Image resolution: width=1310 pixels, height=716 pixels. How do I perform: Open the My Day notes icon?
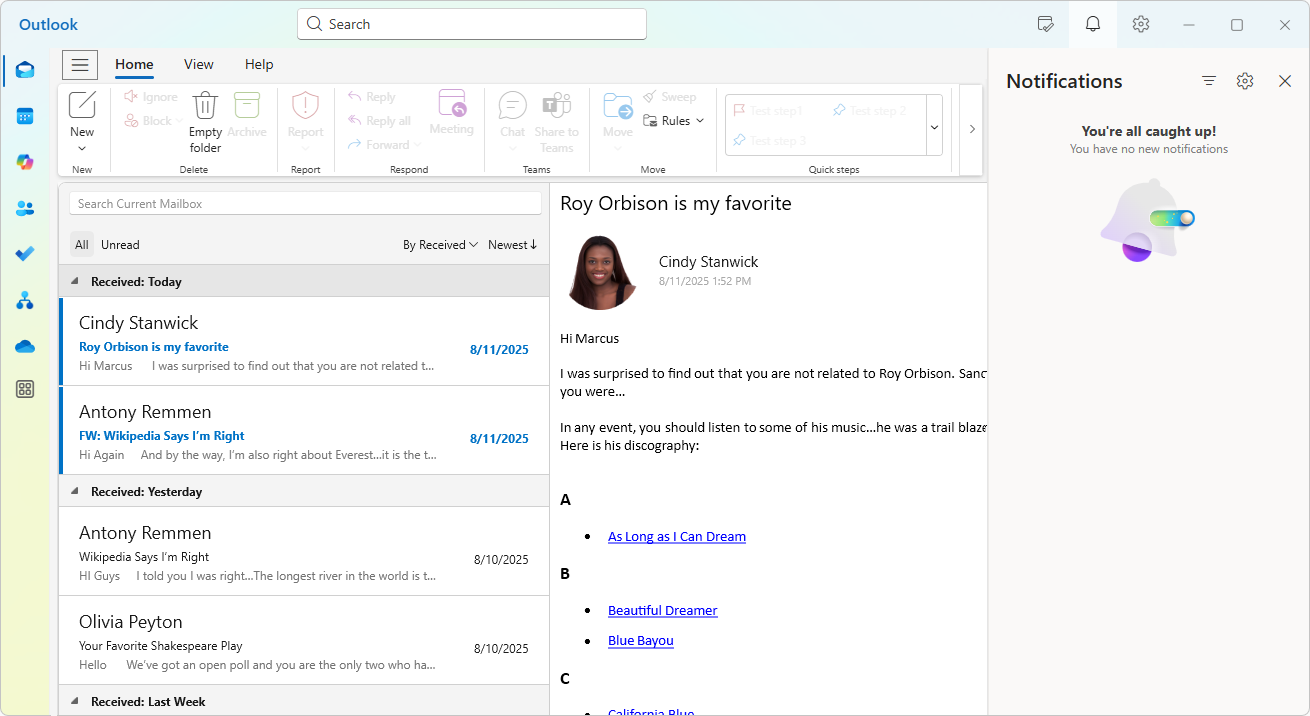coord(1045,24)
